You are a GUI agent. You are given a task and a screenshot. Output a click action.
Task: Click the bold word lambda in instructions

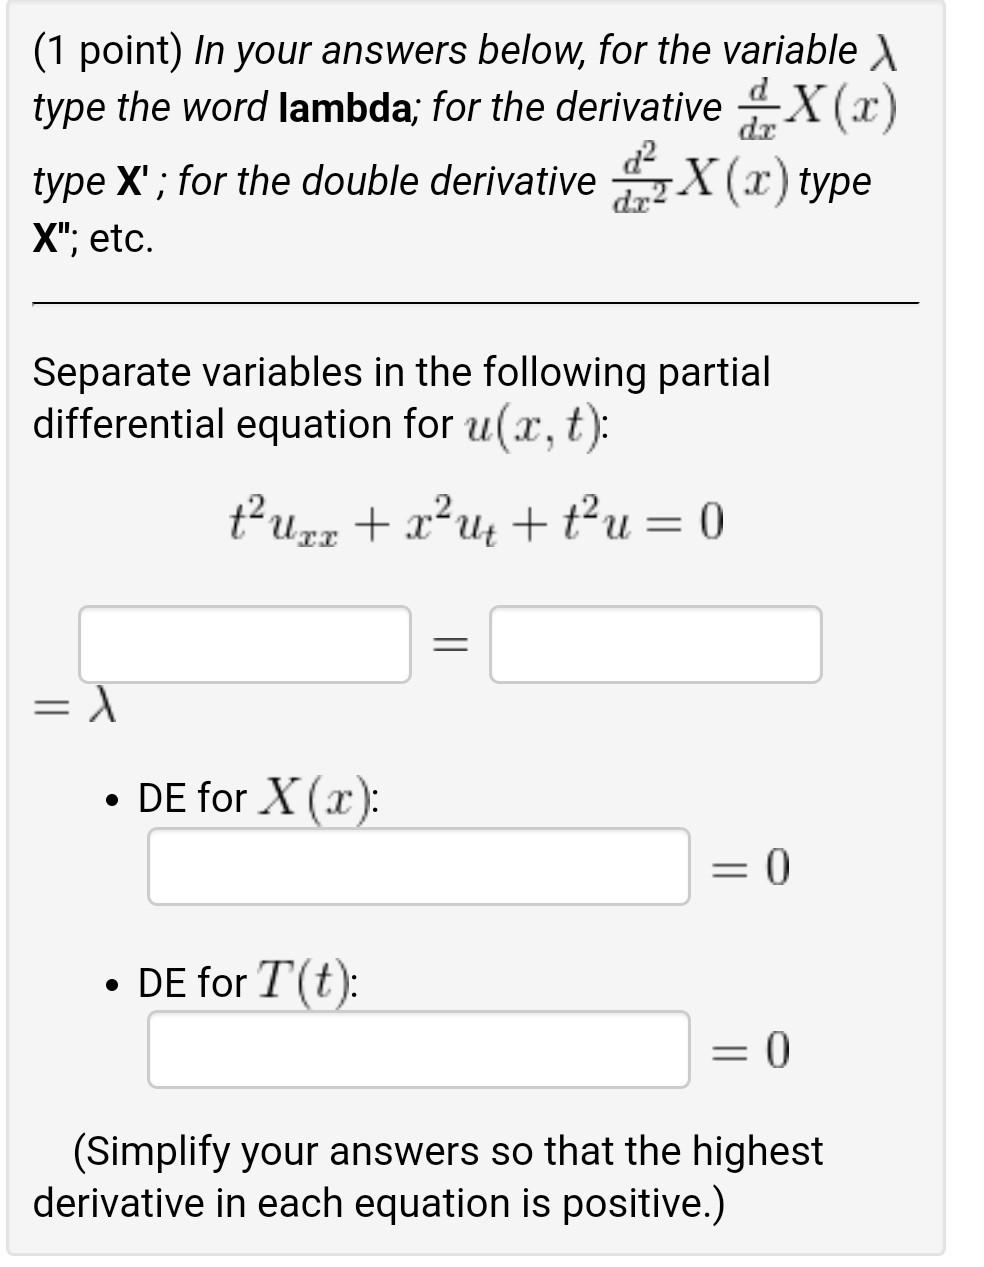345,108
